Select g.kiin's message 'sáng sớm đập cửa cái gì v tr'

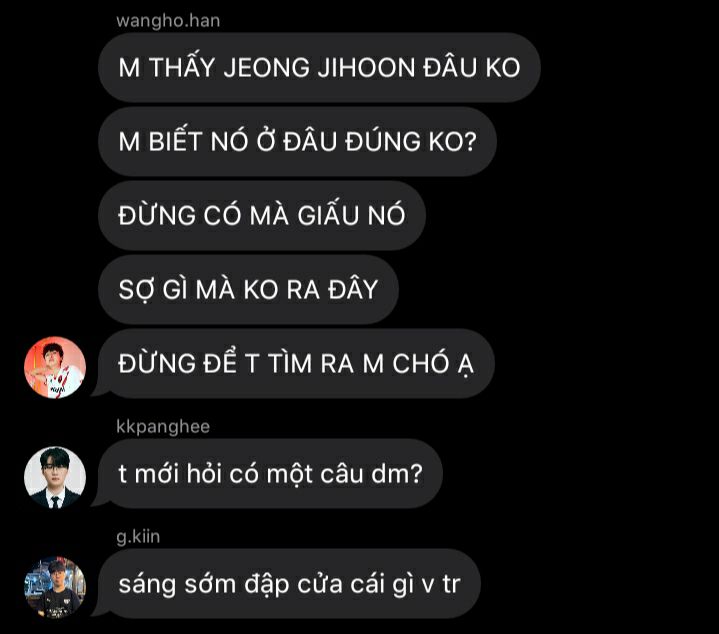tap(289, 584)
